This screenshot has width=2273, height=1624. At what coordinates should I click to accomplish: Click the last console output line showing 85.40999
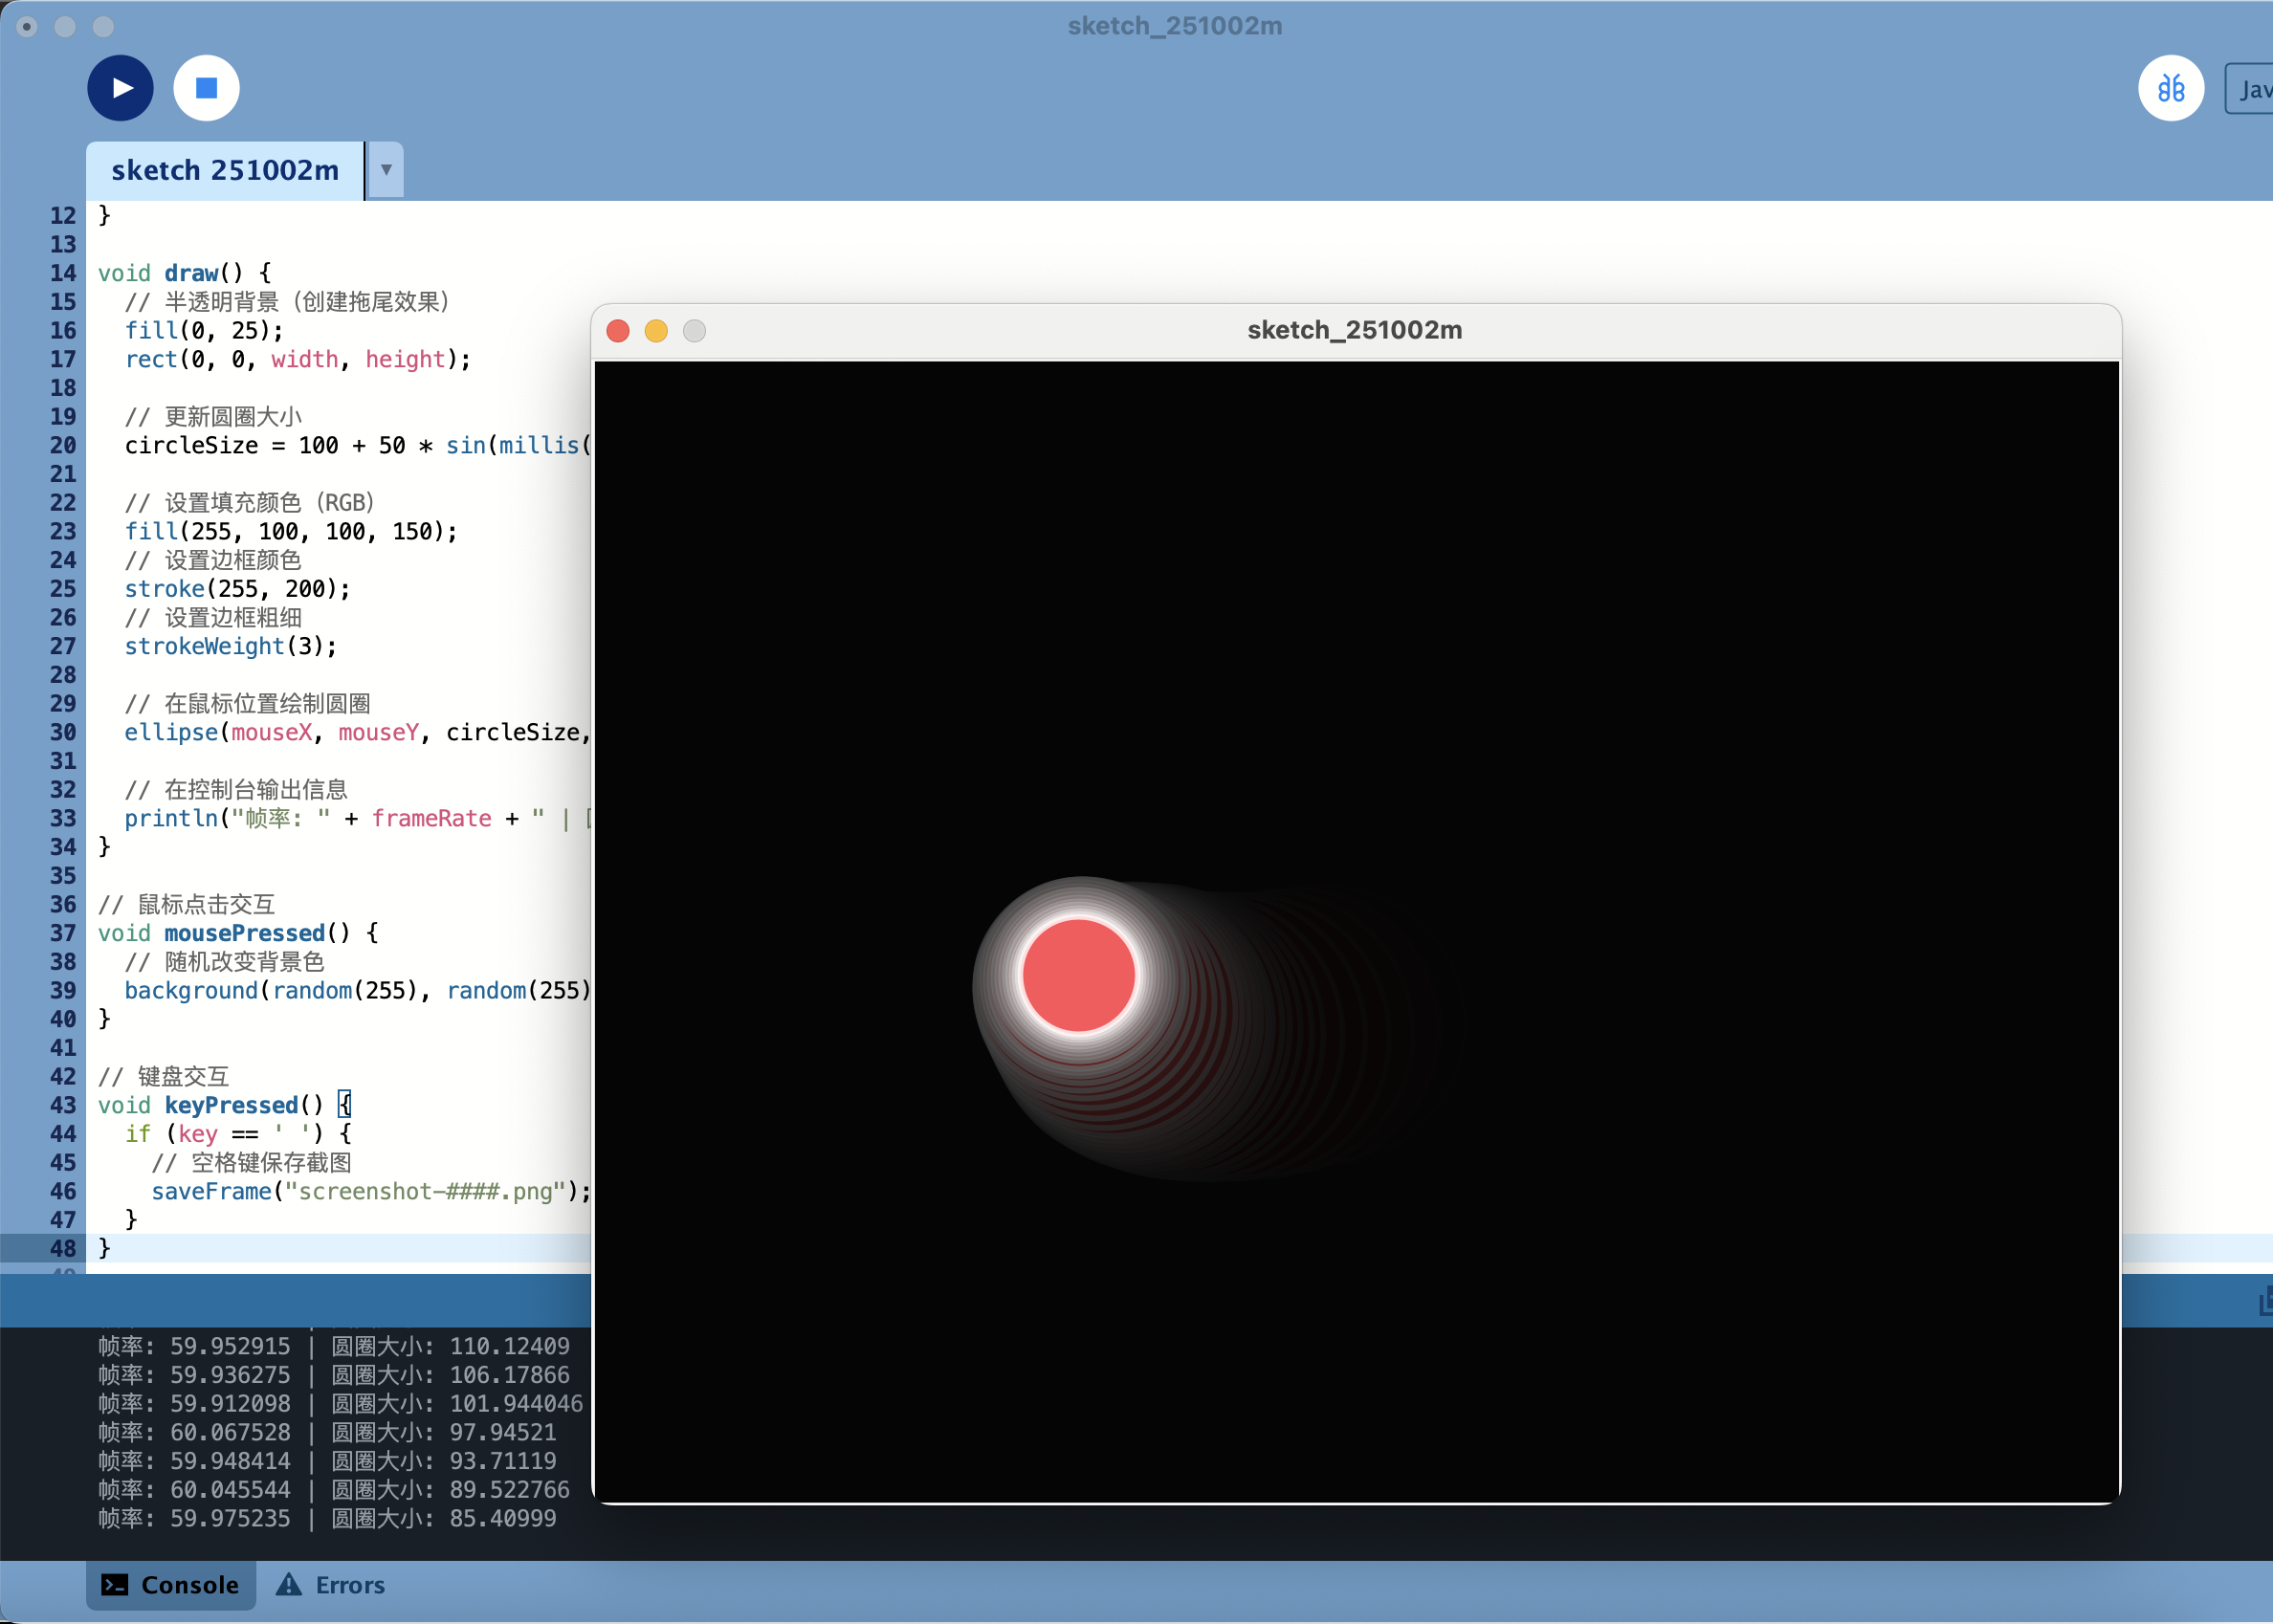pos(327,1518)
